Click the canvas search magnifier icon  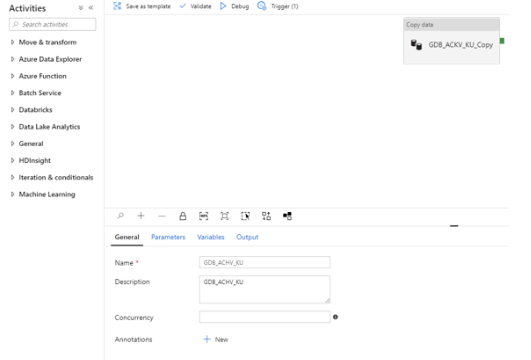[x=120, y=216]
